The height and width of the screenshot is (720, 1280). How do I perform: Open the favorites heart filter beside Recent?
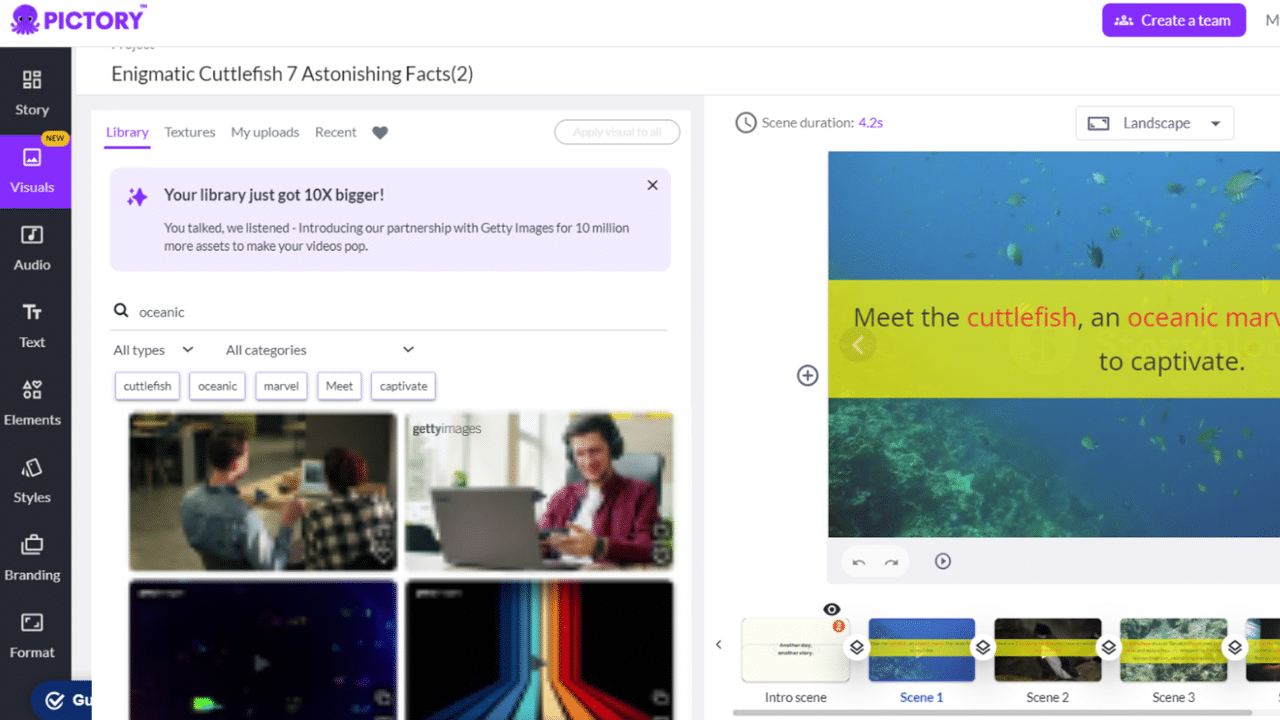click(380, 131)
